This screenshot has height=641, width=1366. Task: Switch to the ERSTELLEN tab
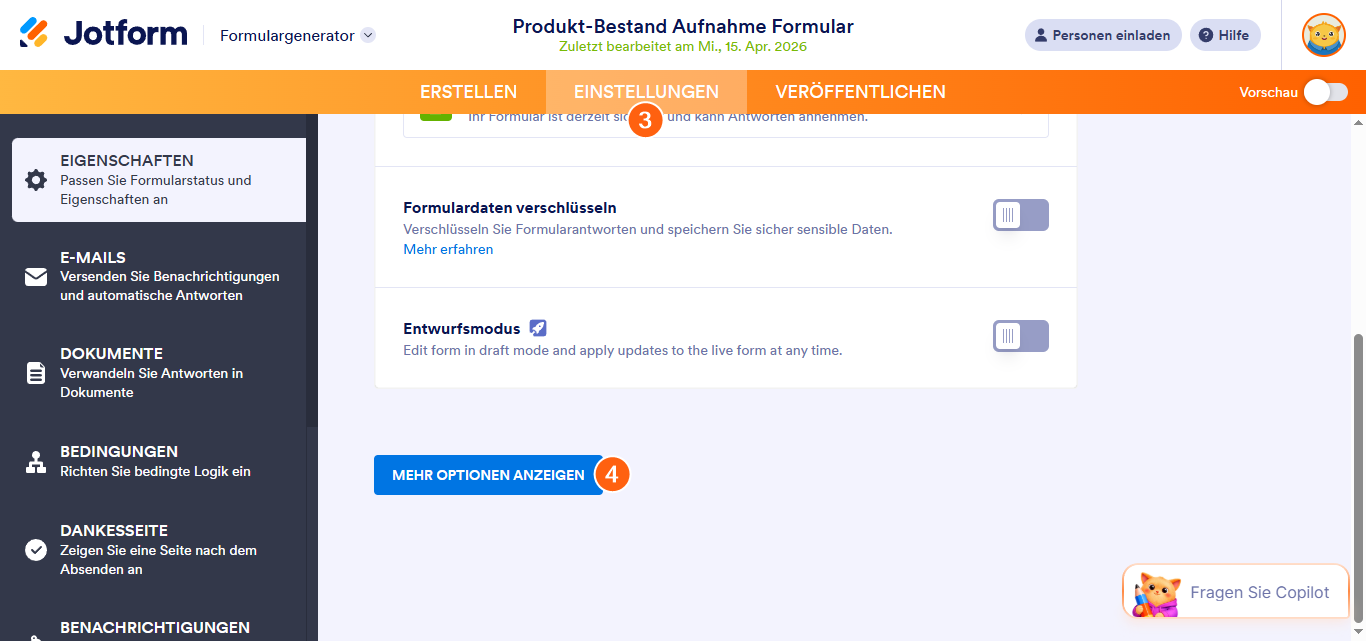point(468,91)
